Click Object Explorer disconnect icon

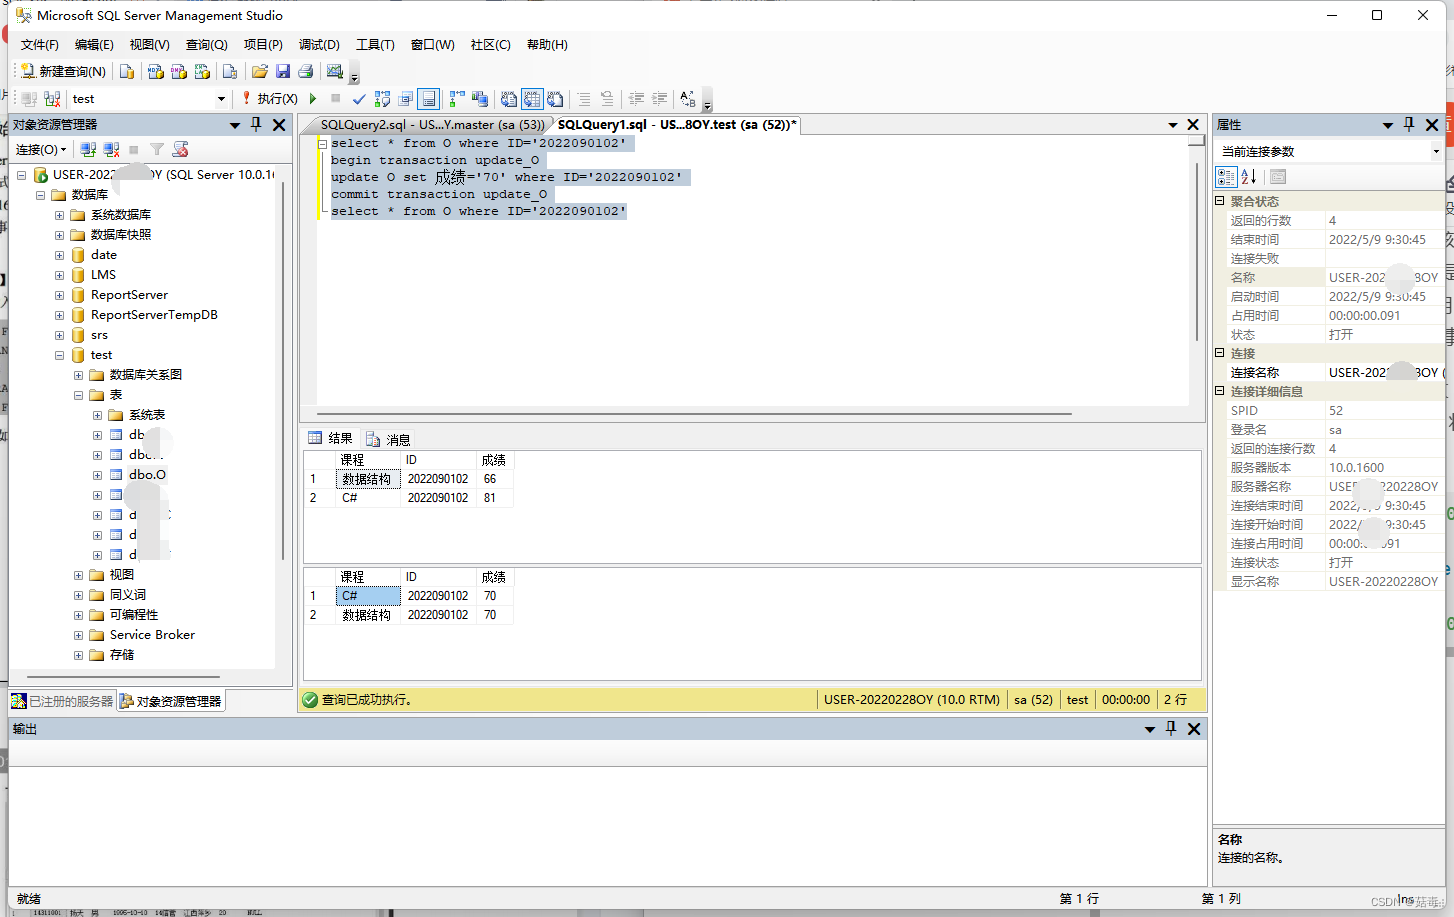(x=111, y=149)
